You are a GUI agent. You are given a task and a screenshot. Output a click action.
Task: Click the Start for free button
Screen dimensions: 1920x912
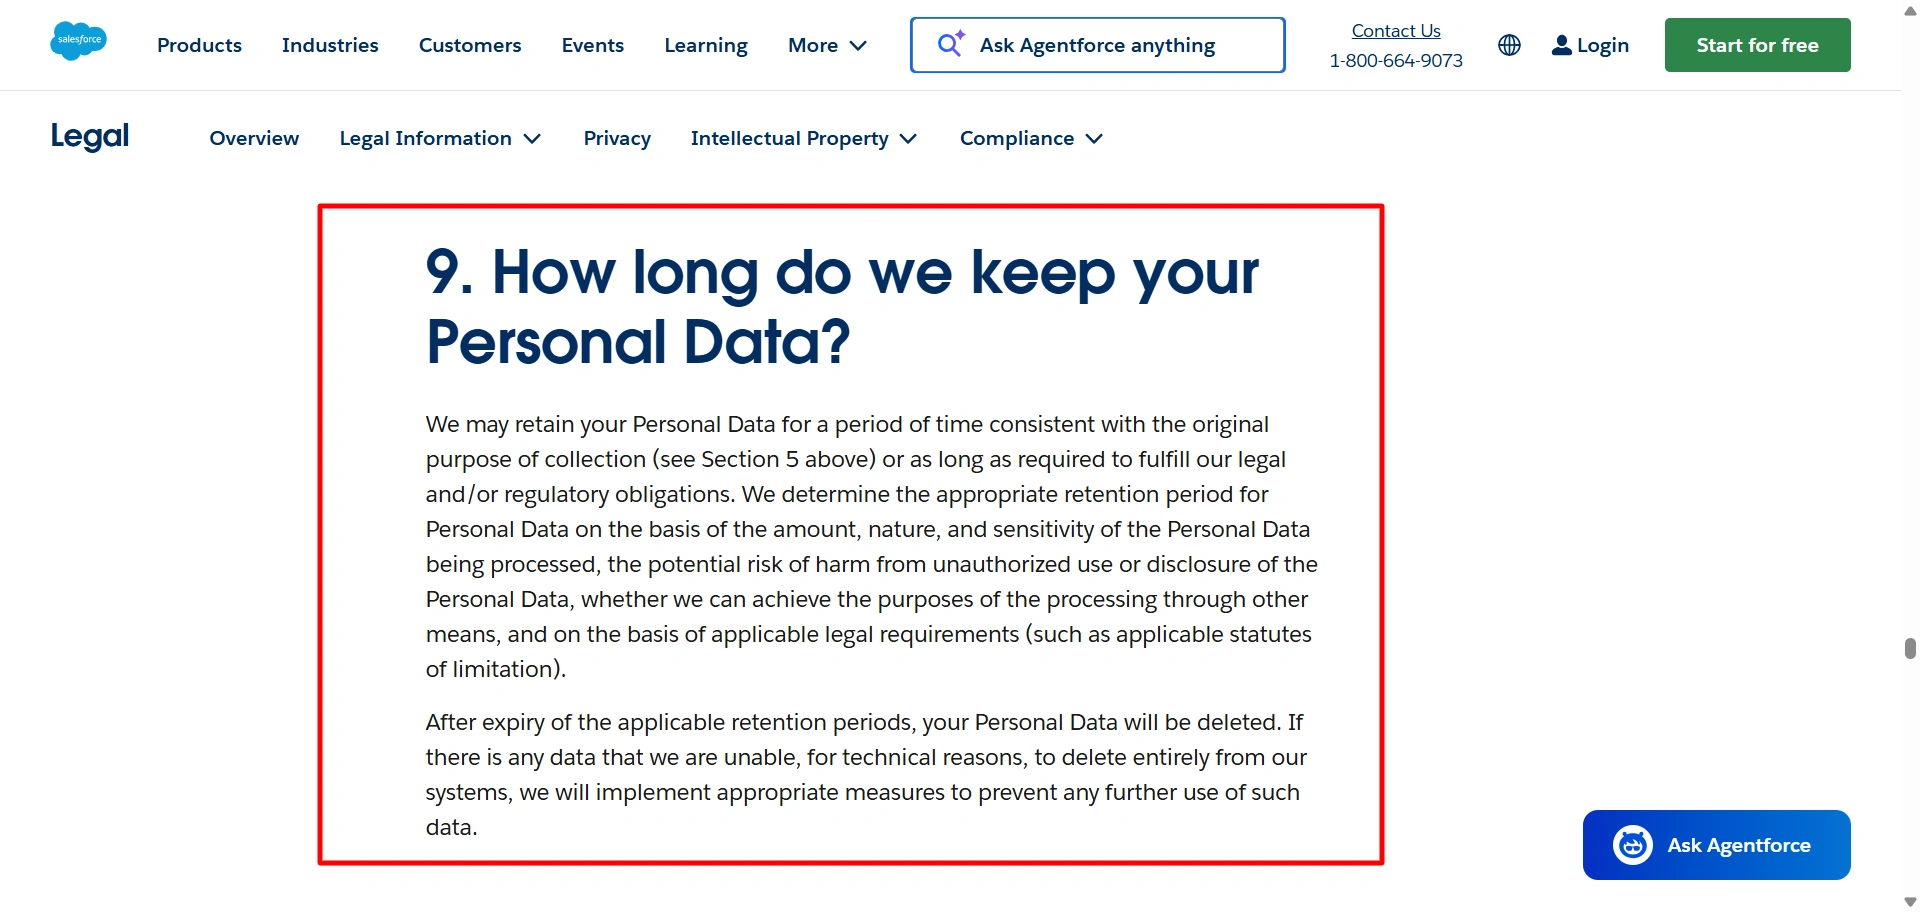[x=1757, y=44]
